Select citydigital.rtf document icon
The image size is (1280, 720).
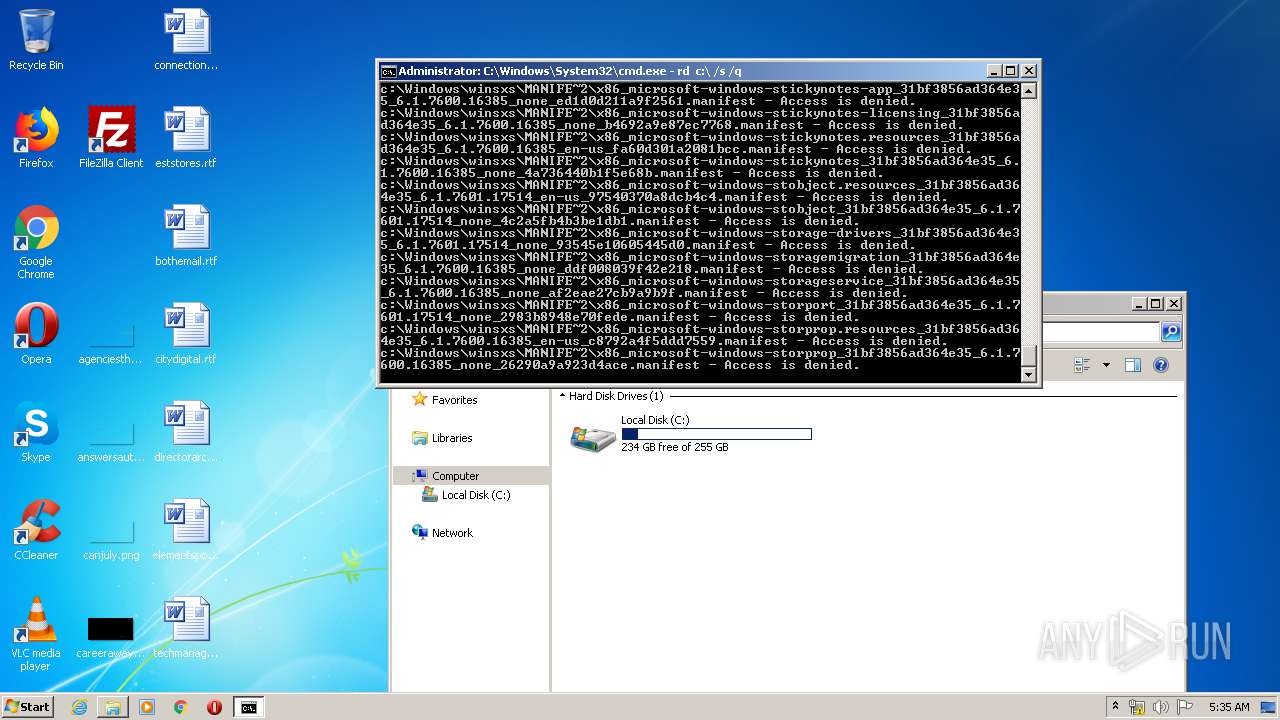point(186,334)
